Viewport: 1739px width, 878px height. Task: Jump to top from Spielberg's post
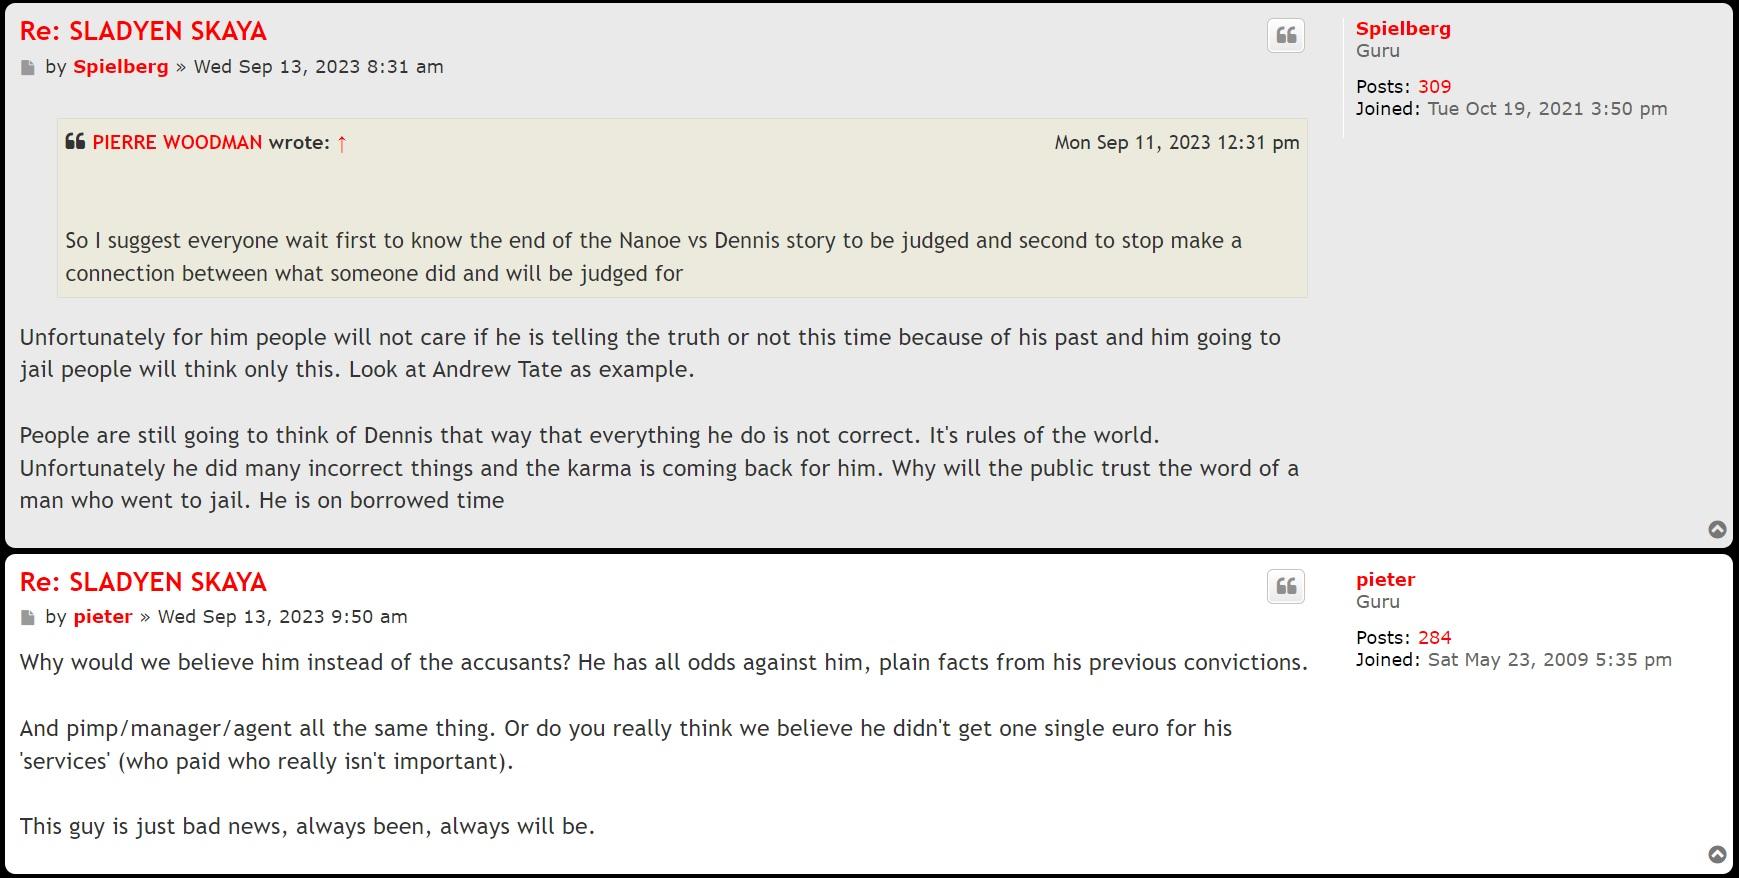1717,530
